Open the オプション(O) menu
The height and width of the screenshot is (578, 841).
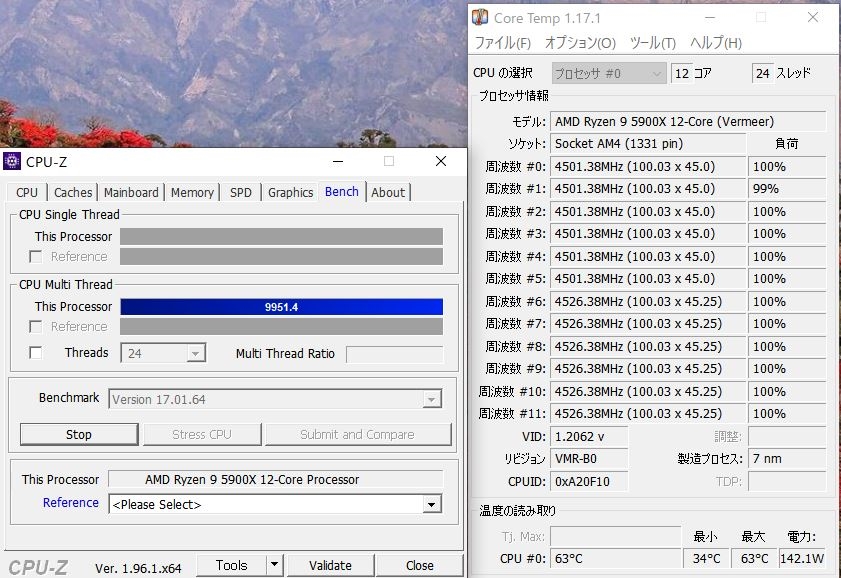pos(580,43)
